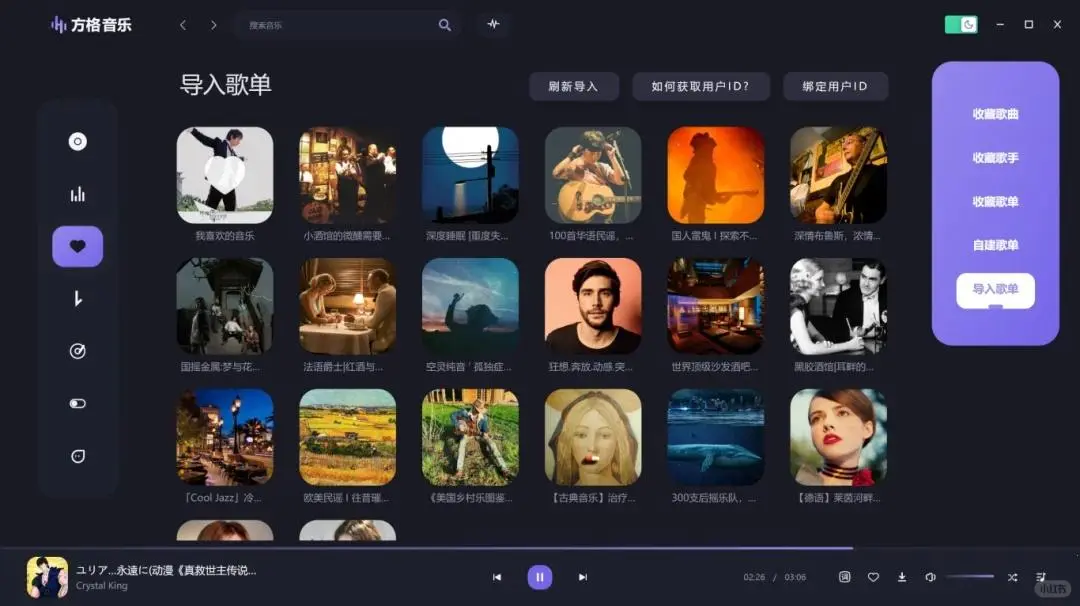This screenshot has width=1080, height=606.
Task: Click the 绑定用户ID button
Action: point(836,87)
